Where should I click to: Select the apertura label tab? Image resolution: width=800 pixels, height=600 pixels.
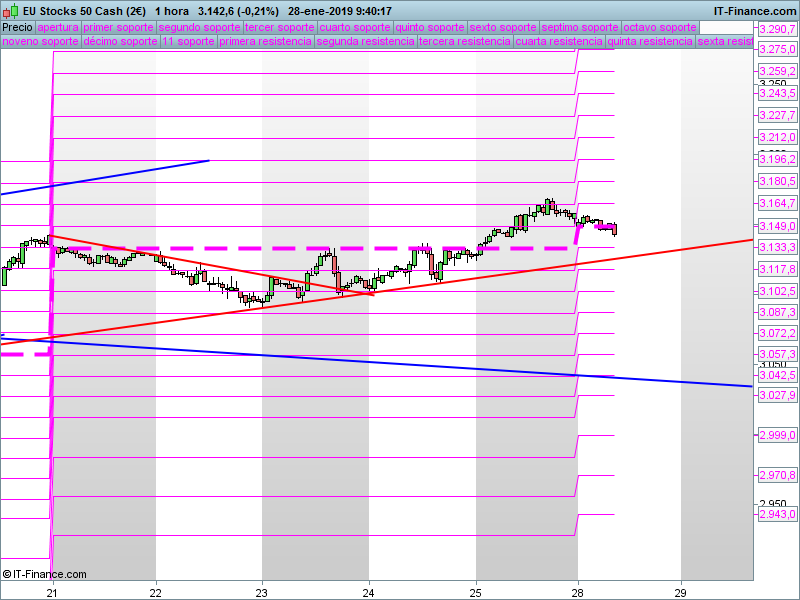pos(58,28)
